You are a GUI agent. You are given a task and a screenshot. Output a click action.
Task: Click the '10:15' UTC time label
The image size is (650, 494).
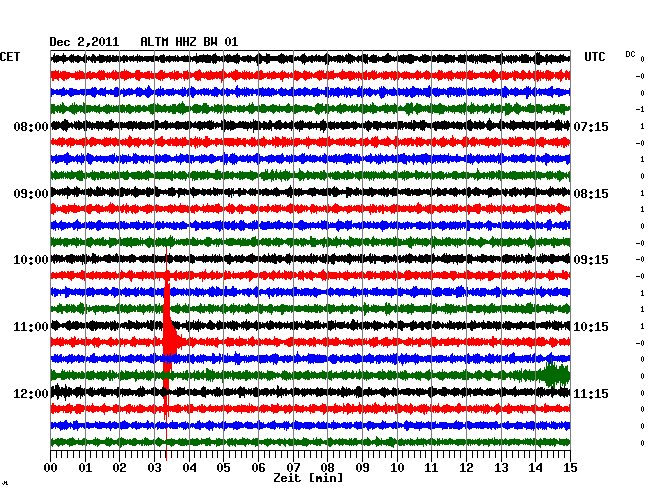coord(591,327)
